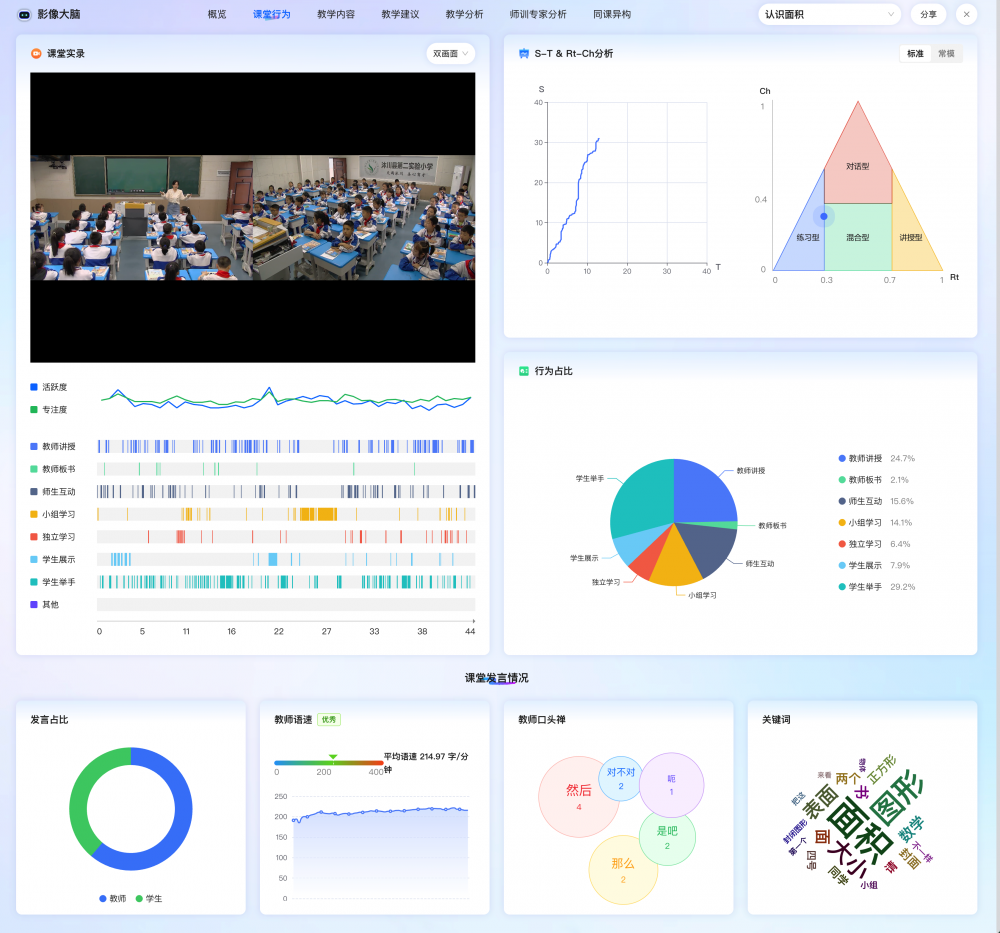Screen dimensions: 1000x933
Task: Click the 教师语速 speed gauge bar
Action: tap(329, 763)
